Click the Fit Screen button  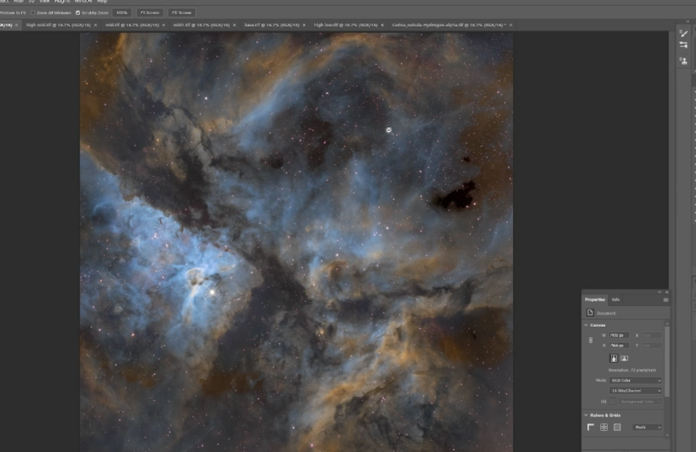[x=150, y=13]
